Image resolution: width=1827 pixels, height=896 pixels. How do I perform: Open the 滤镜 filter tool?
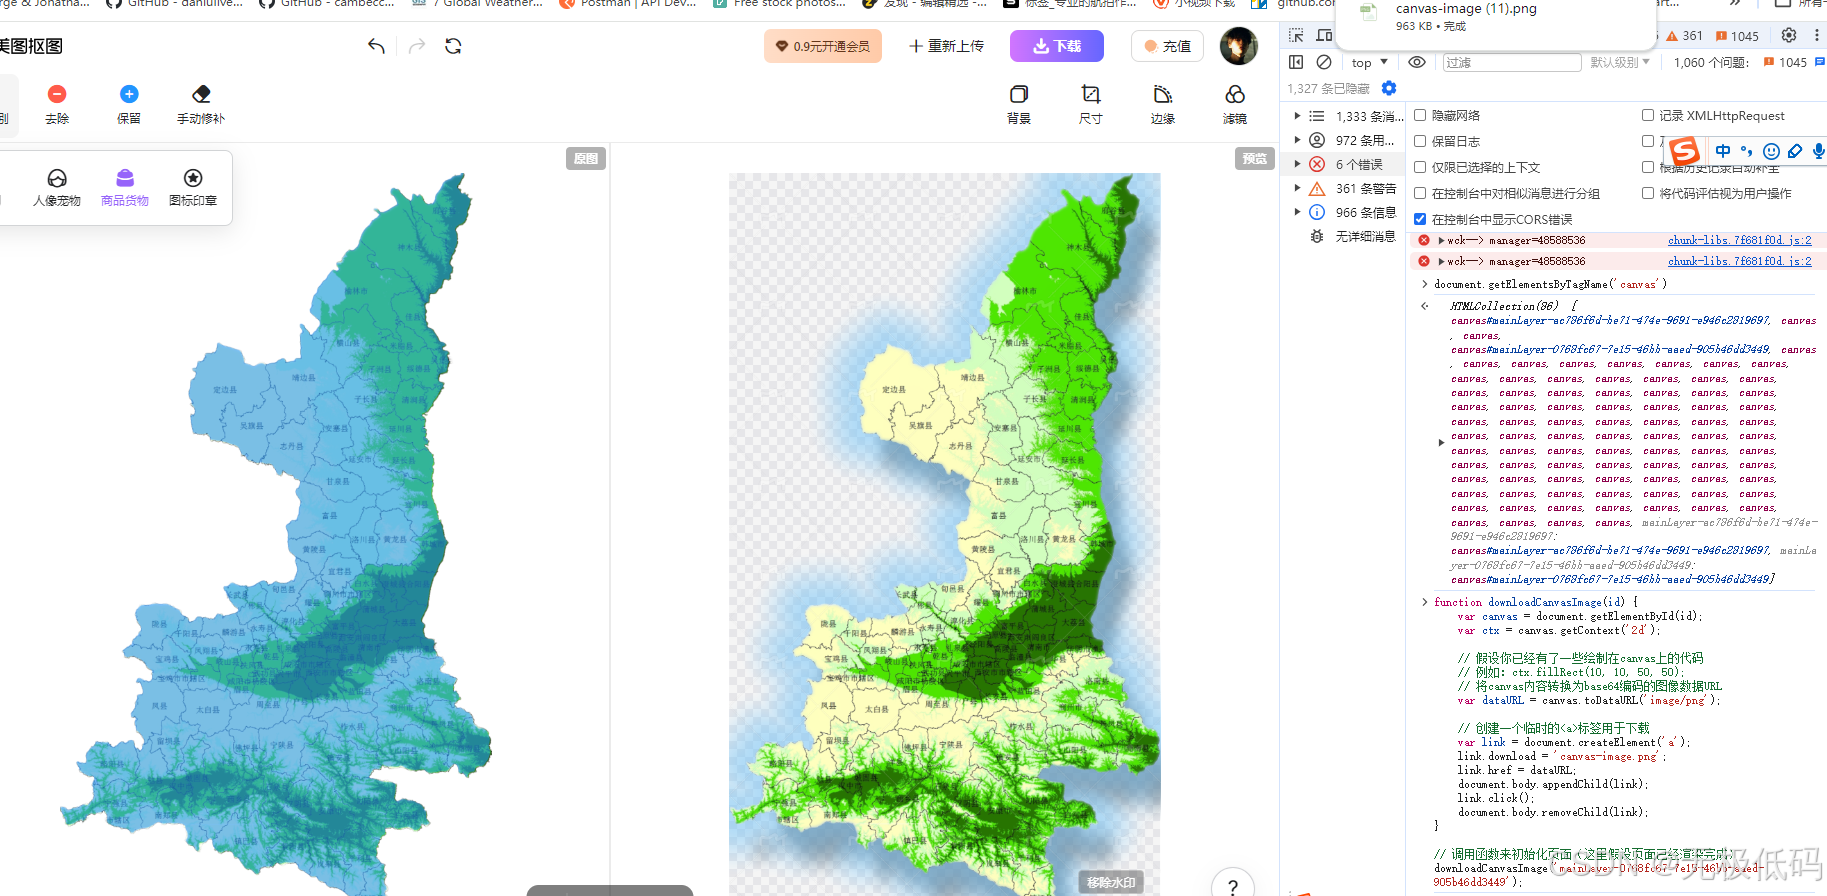[x=1235, y=104]
